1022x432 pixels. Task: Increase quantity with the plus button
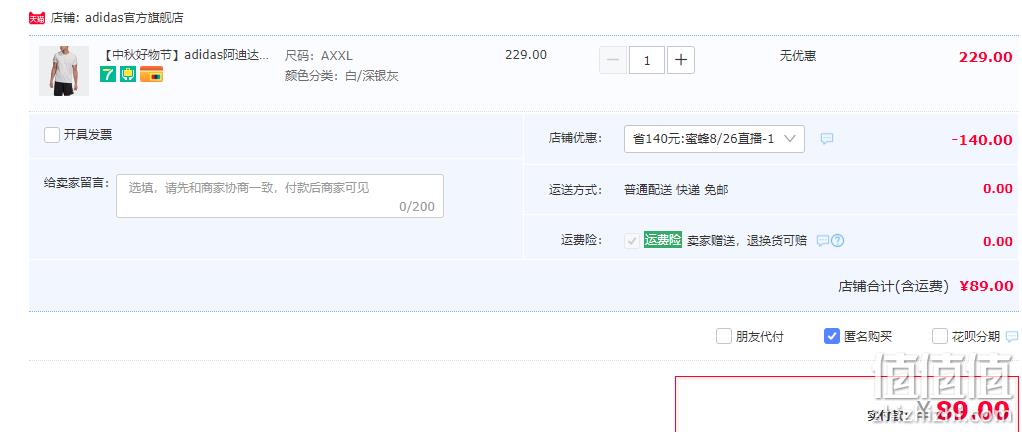coord(681,60)
